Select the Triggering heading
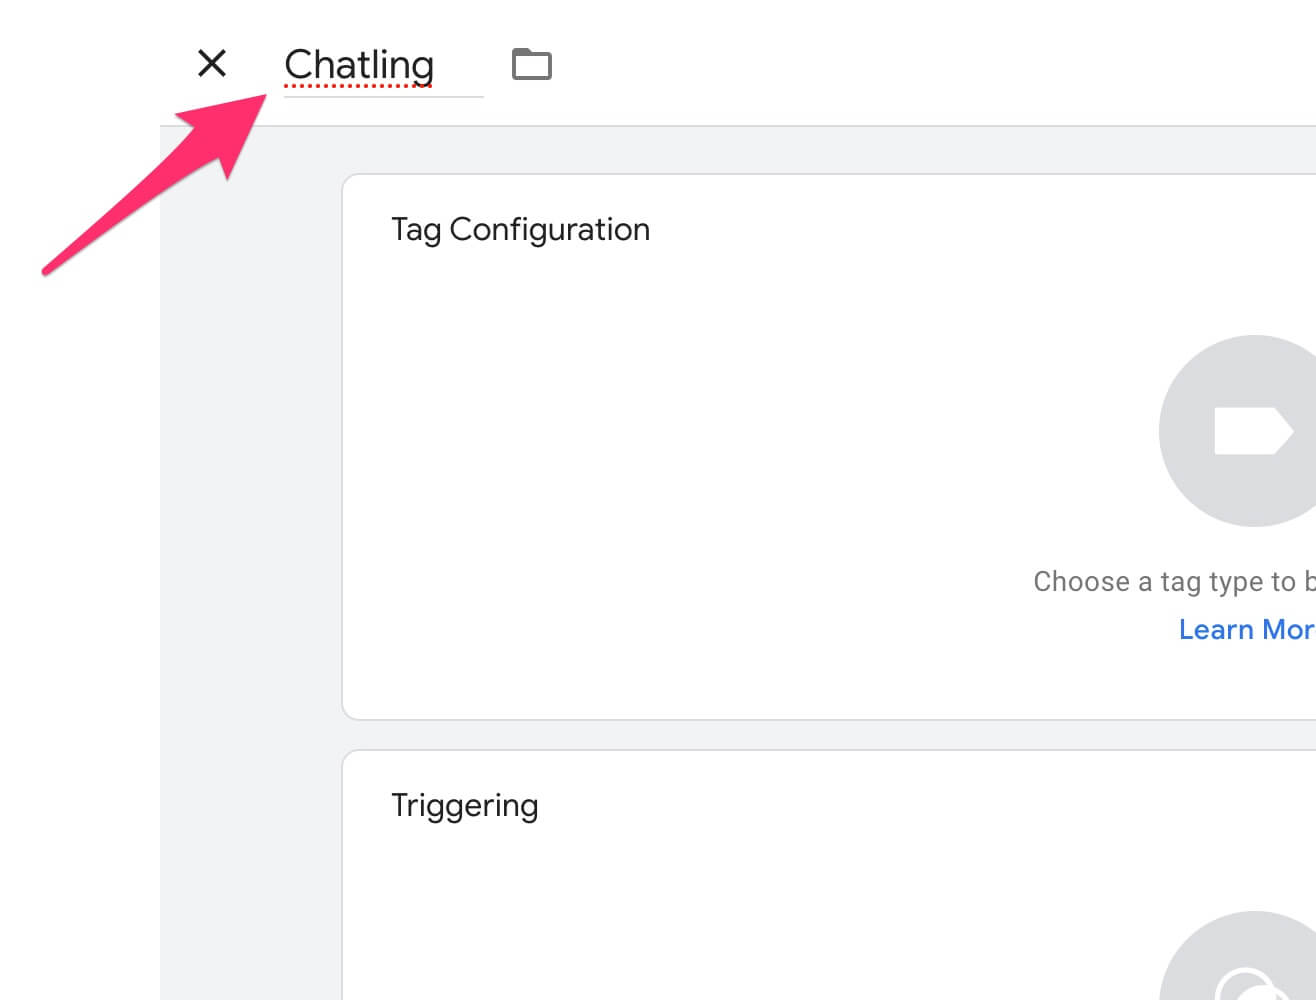The image size is (1316, 1000). pos(465,806)
